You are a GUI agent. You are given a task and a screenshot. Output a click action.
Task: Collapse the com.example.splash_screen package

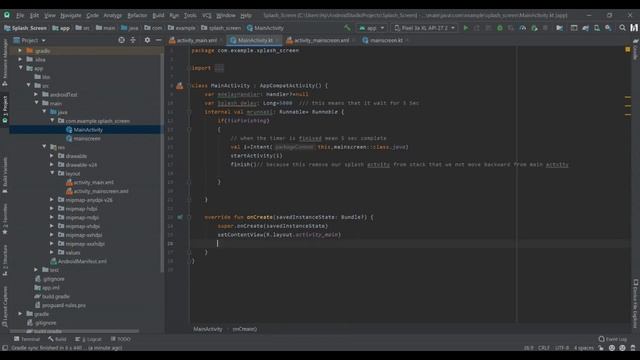pyautogui.click(x=52, y=121)
